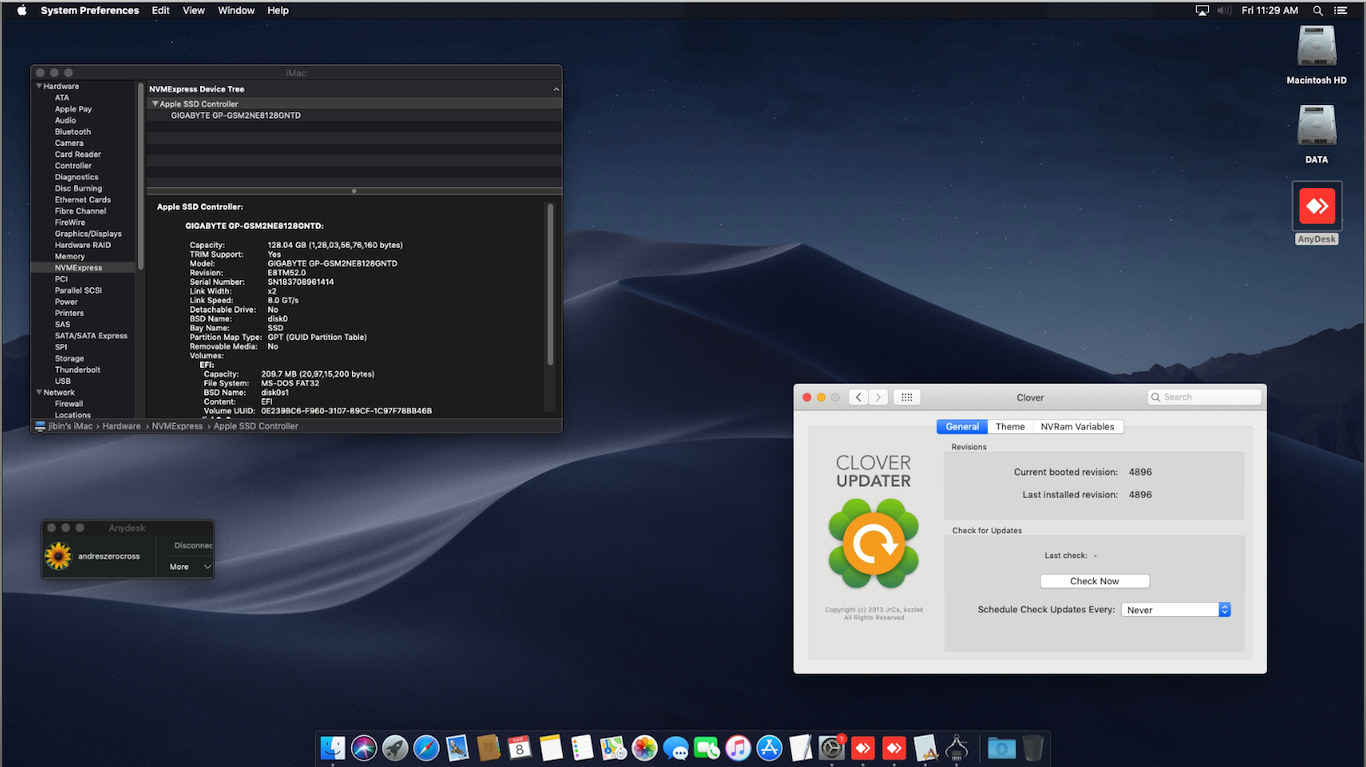The width and height of the screenshot is (1366, 767).
Task: Select Graphics/Displays in the sidebar
Action: 88,234
